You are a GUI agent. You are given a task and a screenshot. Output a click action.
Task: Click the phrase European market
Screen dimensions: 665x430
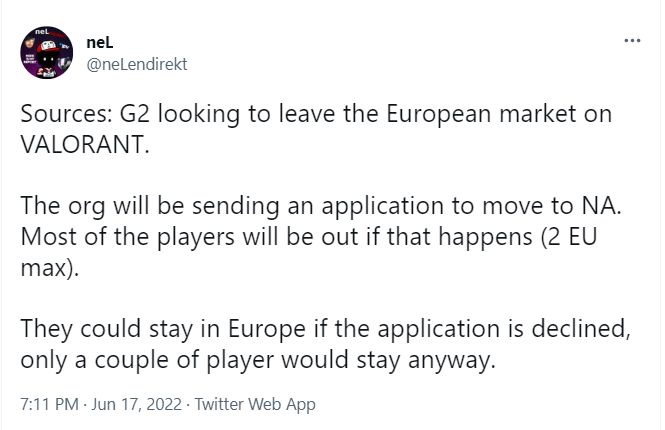[481, 114]
